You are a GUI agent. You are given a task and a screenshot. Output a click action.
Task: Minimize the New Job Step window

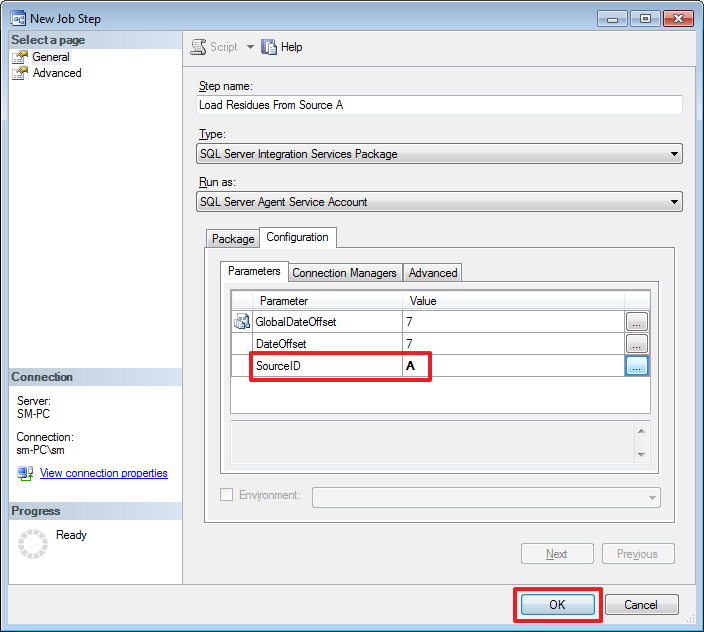tap(612, 19)
